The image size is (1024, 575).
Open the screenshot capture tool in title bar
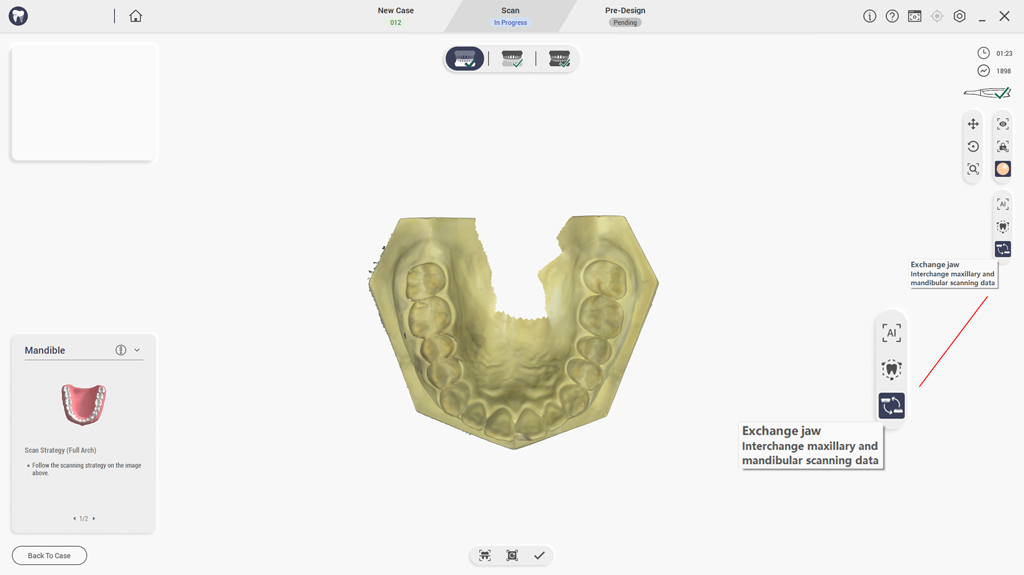pos(914,16)
